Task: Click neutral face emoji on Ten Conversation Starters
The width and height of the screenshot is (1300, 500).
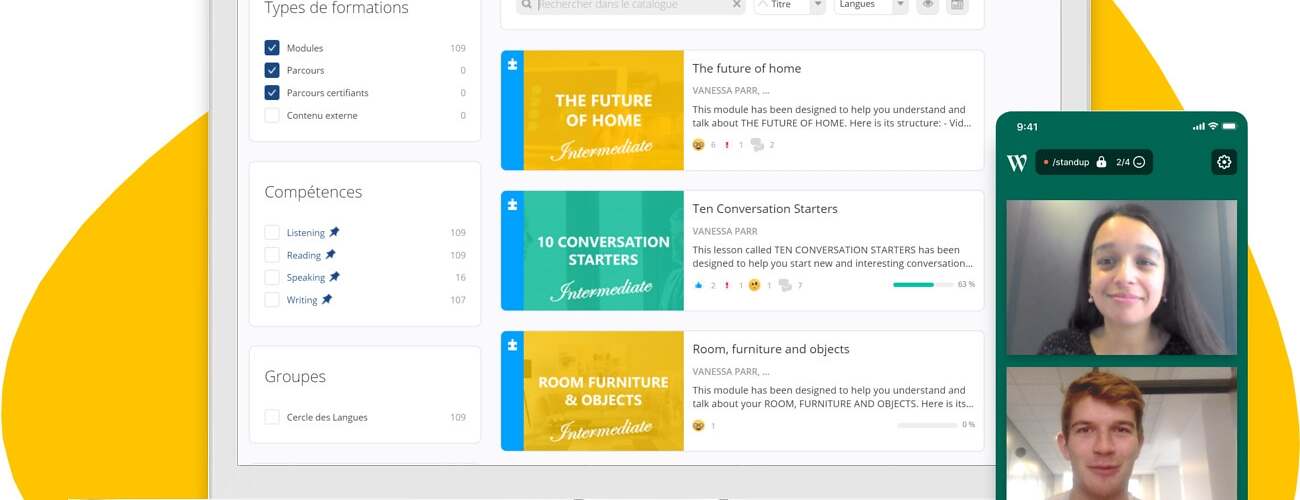Action: click(755, 285)
